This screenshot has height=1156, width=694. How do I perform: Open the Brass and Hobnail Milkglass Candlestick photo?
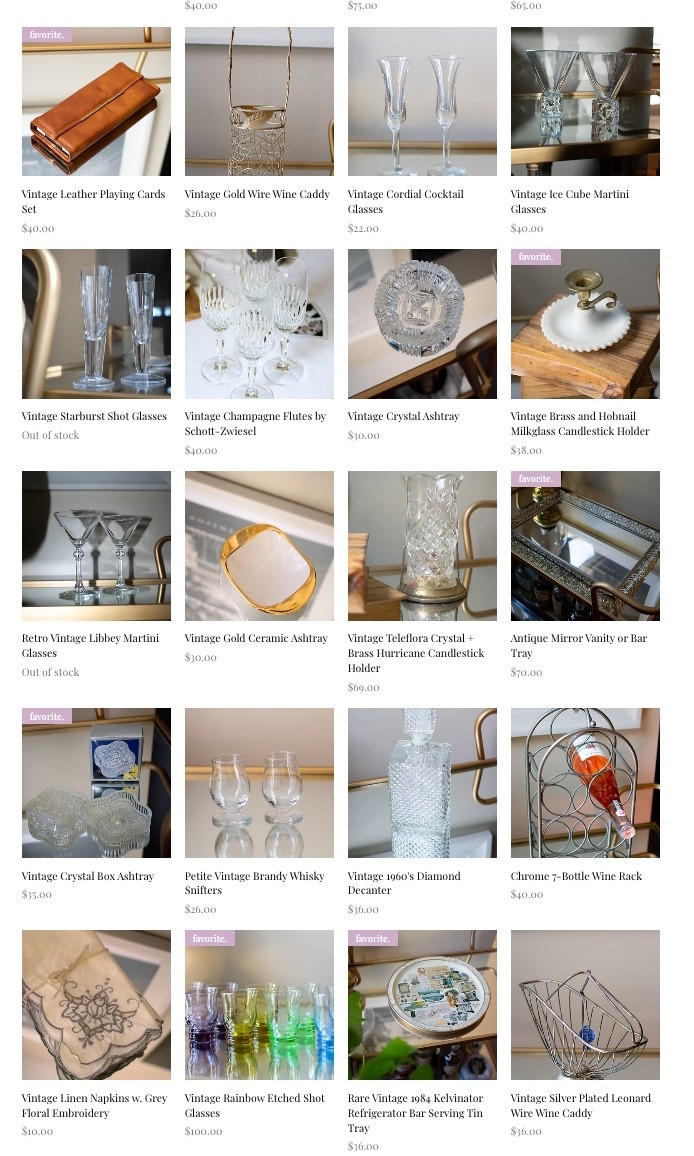(585, 324)
